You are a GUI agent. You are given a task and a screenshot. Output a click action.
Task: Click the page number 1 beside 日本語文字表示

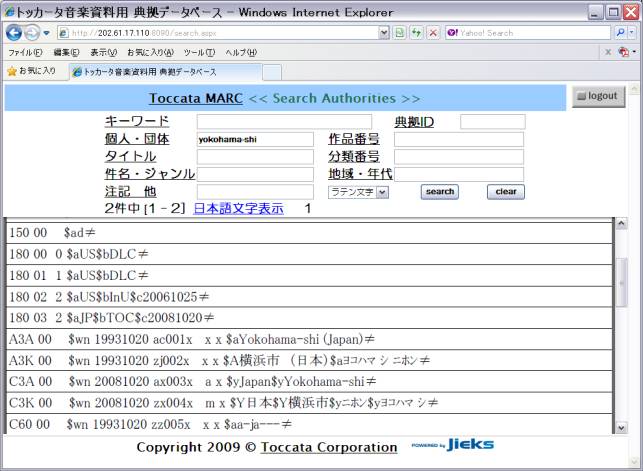click(x=308, y=209)
